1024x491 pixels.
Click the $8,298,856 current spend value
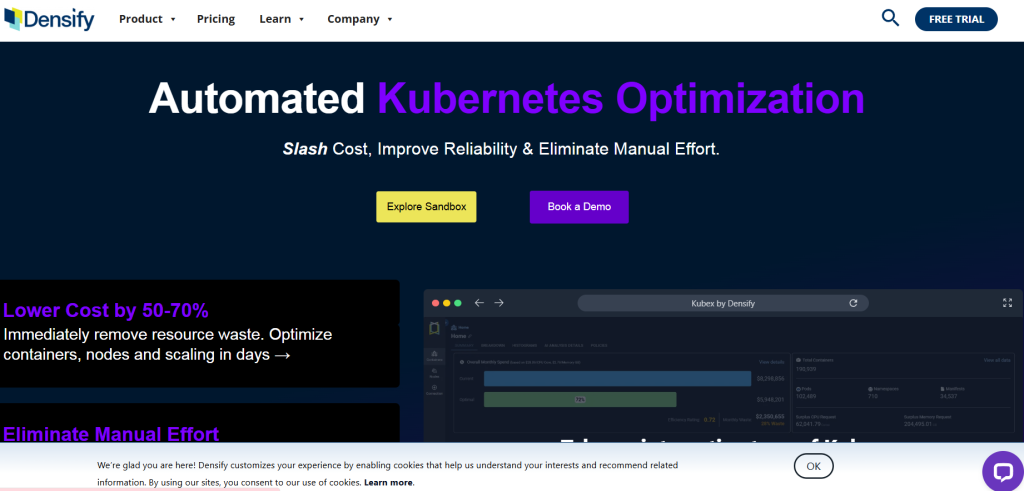(x=771, y=379)
